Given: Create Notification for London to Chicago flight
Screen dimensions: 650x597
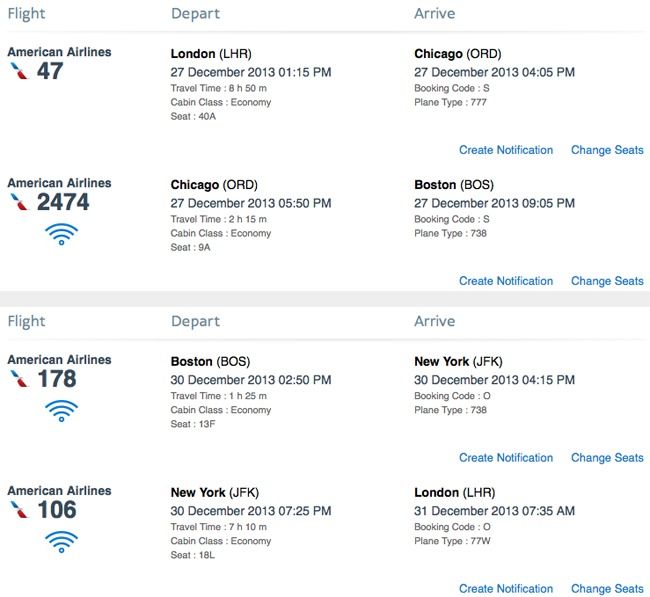Looking at the screenshot, I should (x=506, y=150).
